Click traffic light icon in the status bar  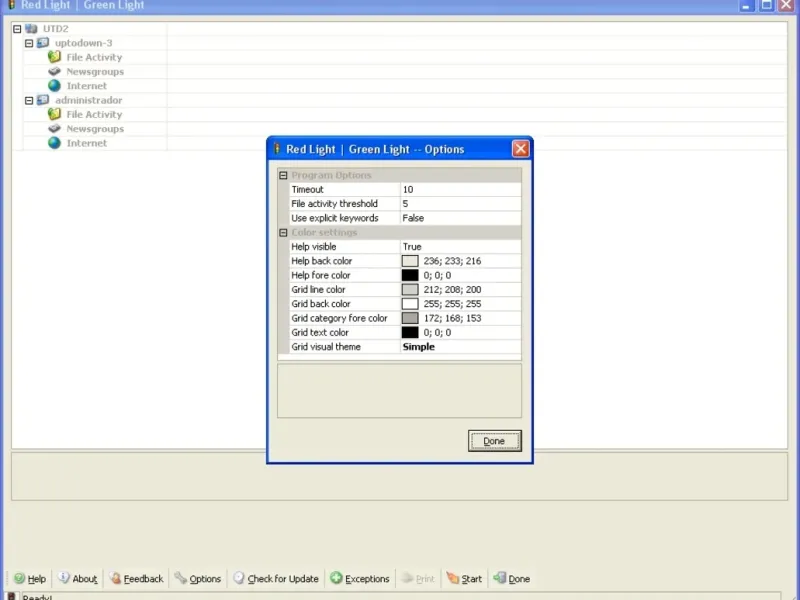coord(11,596)
